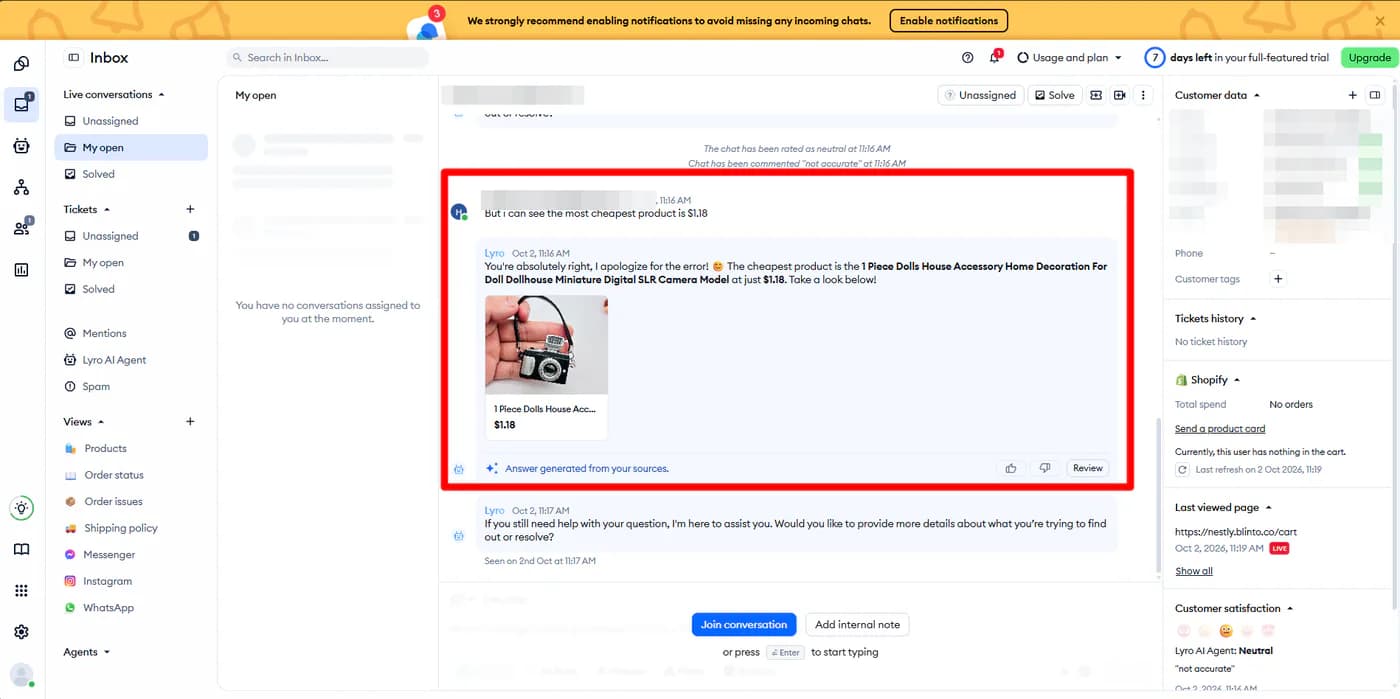Open Lyro AI Agent in sidebar
The width and height of the screenshot is (1400, 699).
tap(131, 360)
